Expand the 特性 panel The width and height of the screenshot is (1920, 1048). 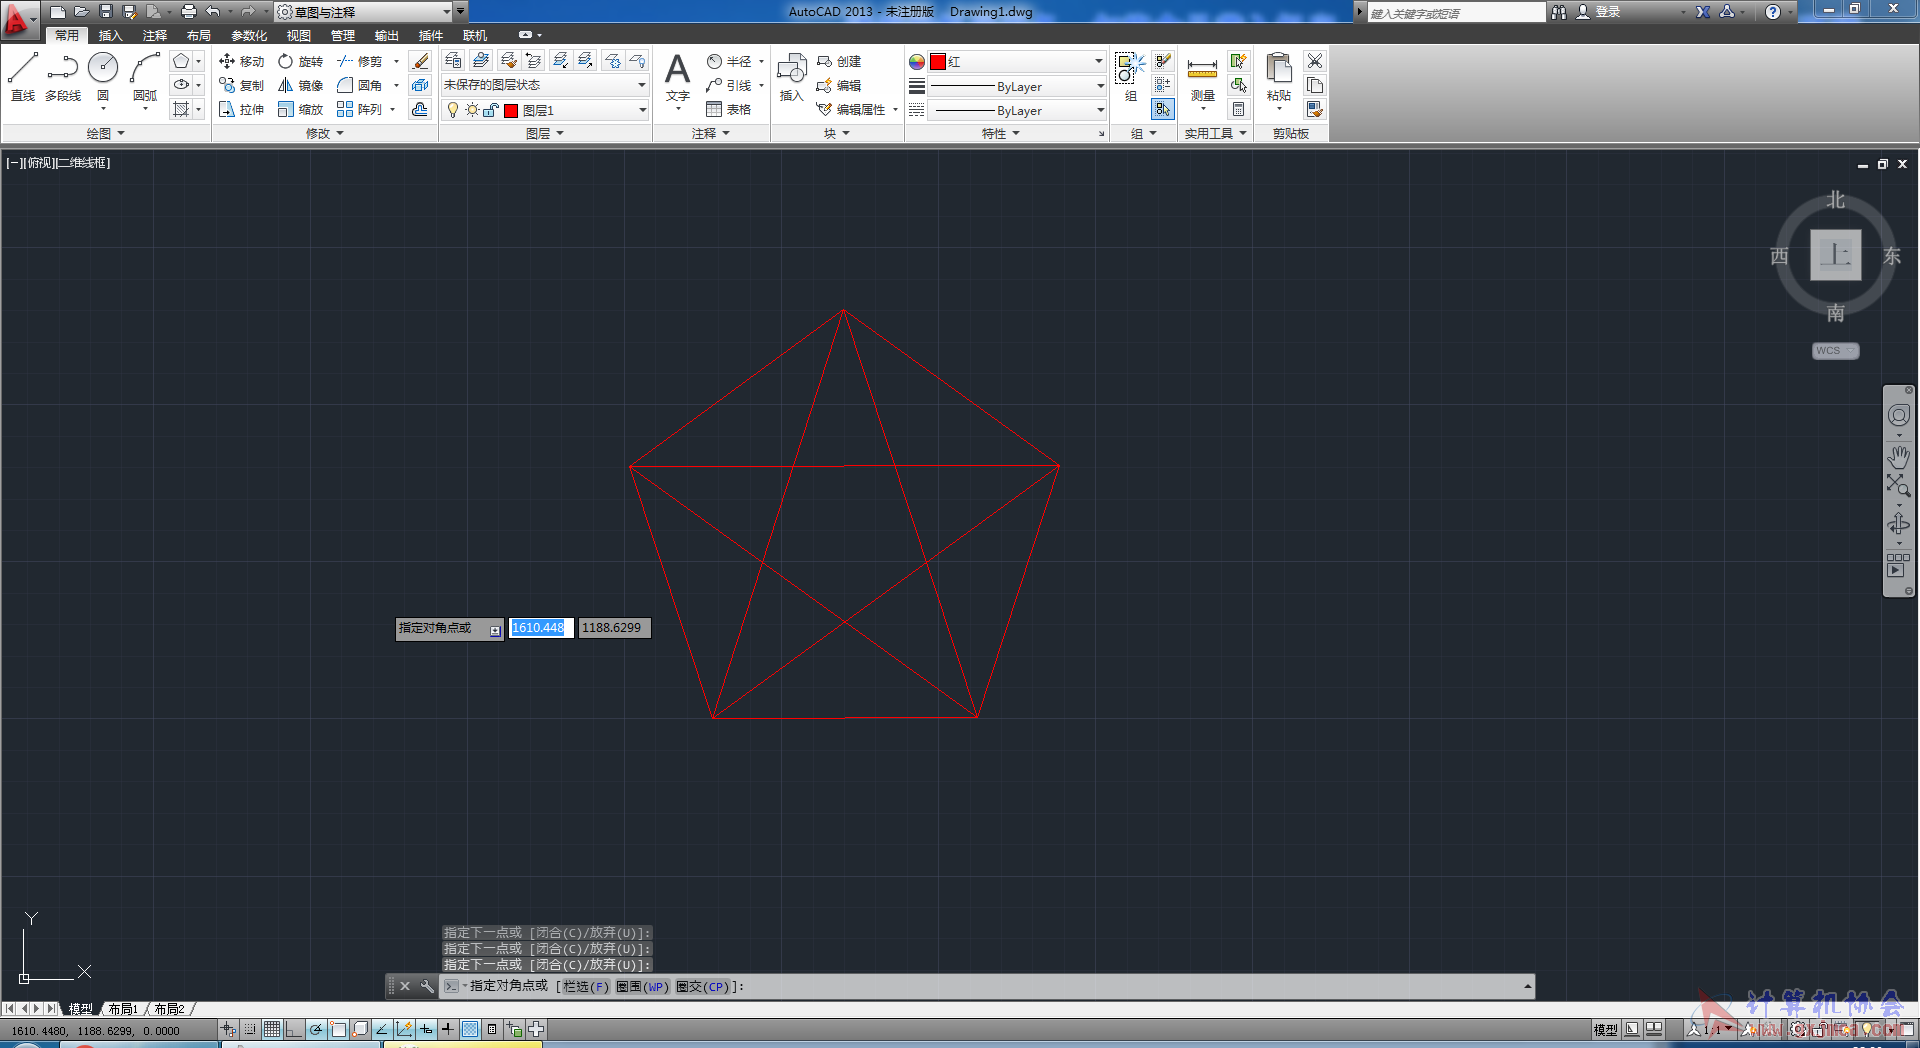1001,133
